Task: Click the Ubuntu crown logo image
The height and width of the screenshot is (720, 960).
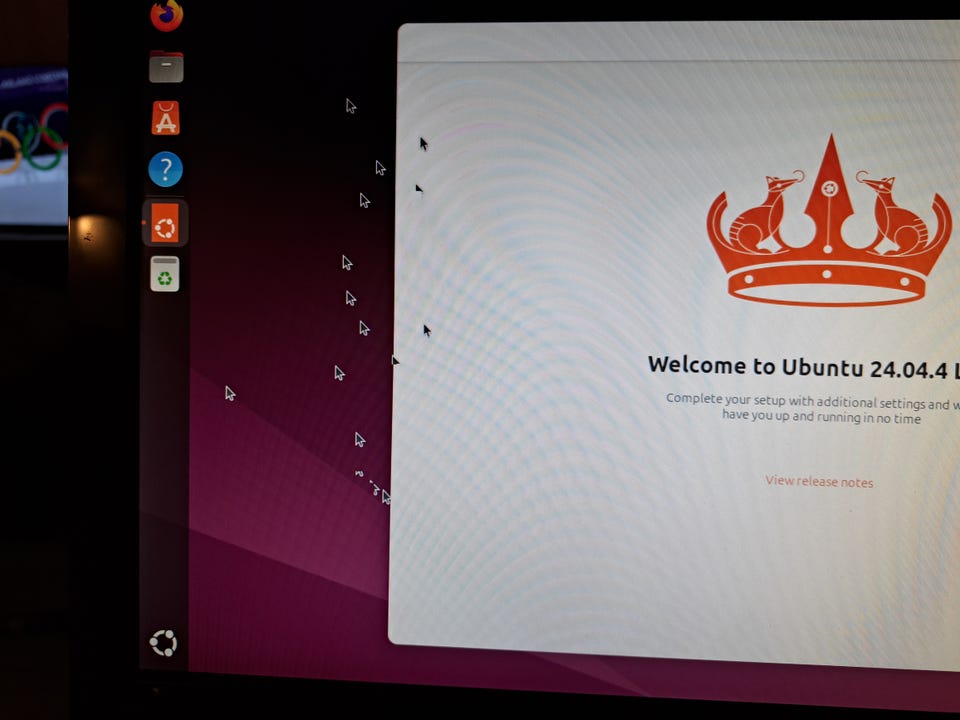Action: coord(829,220)
